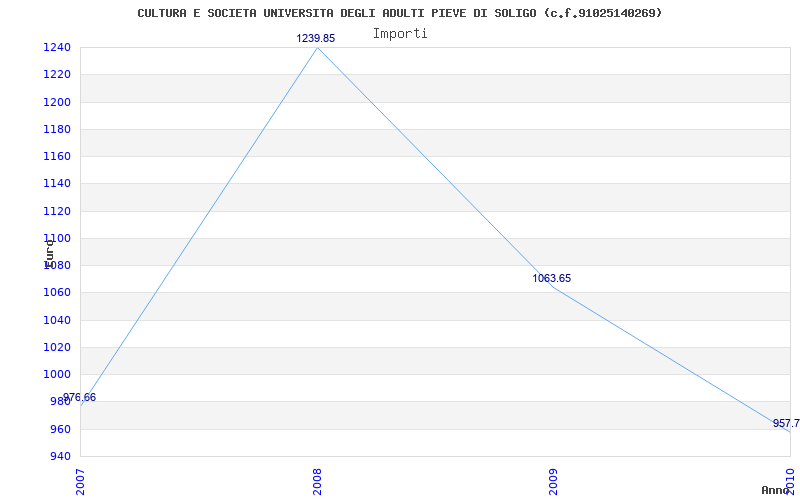This screenshot has height=500, width=800.
Task: Click the 'Euro' y-axis title
Action: (x=49, y=254)
